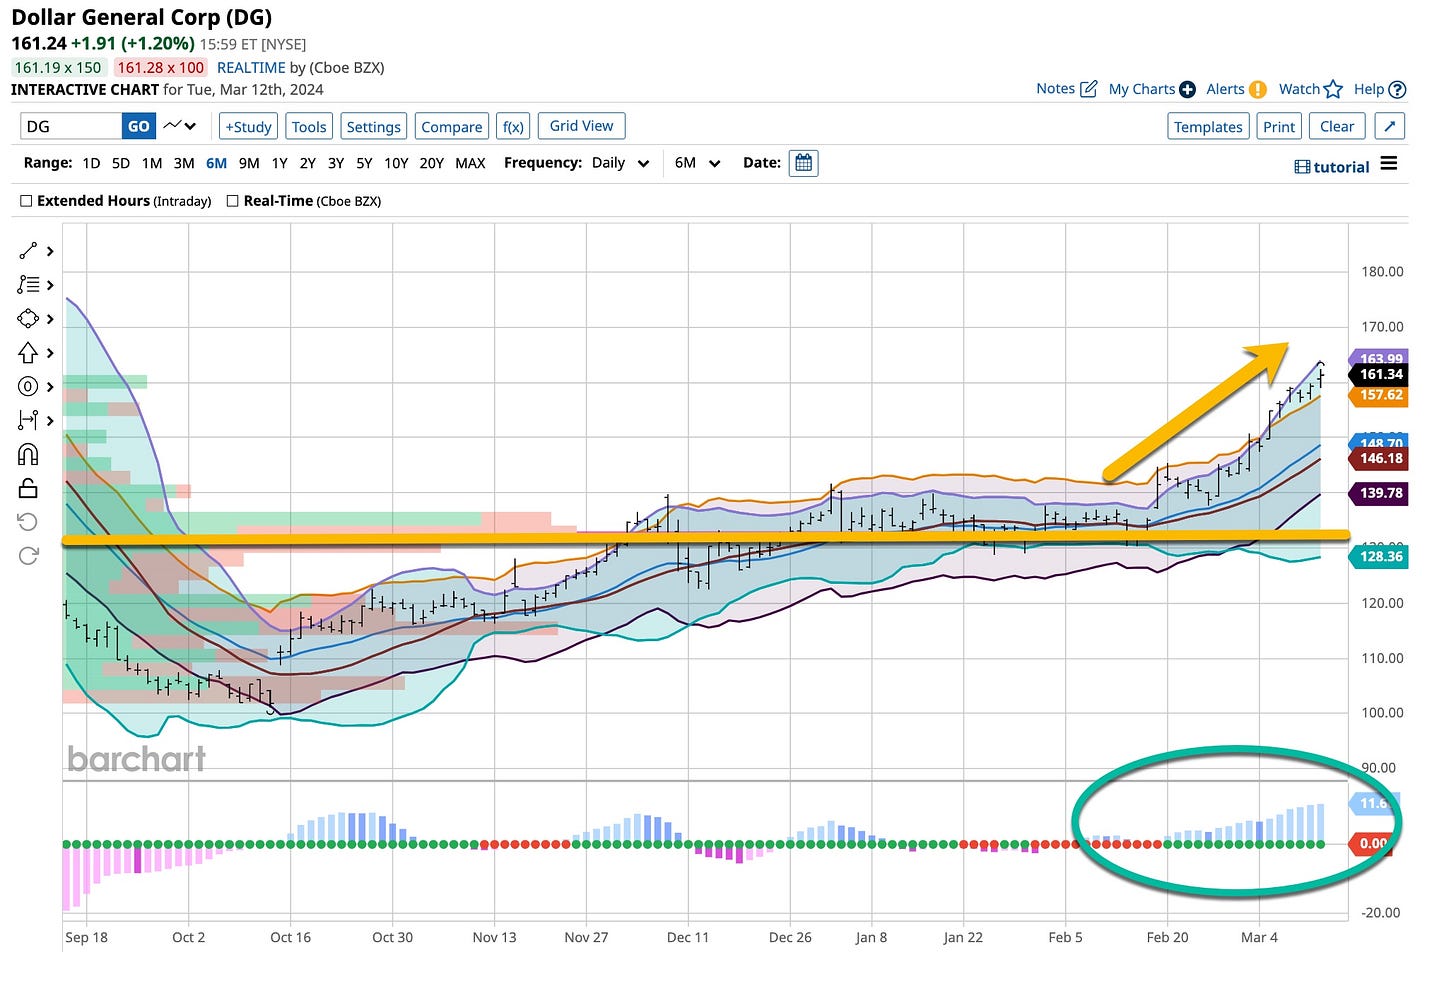Select the 20Y range
The width and height of the screenshot is (1456, 984).
coord(431,163)
